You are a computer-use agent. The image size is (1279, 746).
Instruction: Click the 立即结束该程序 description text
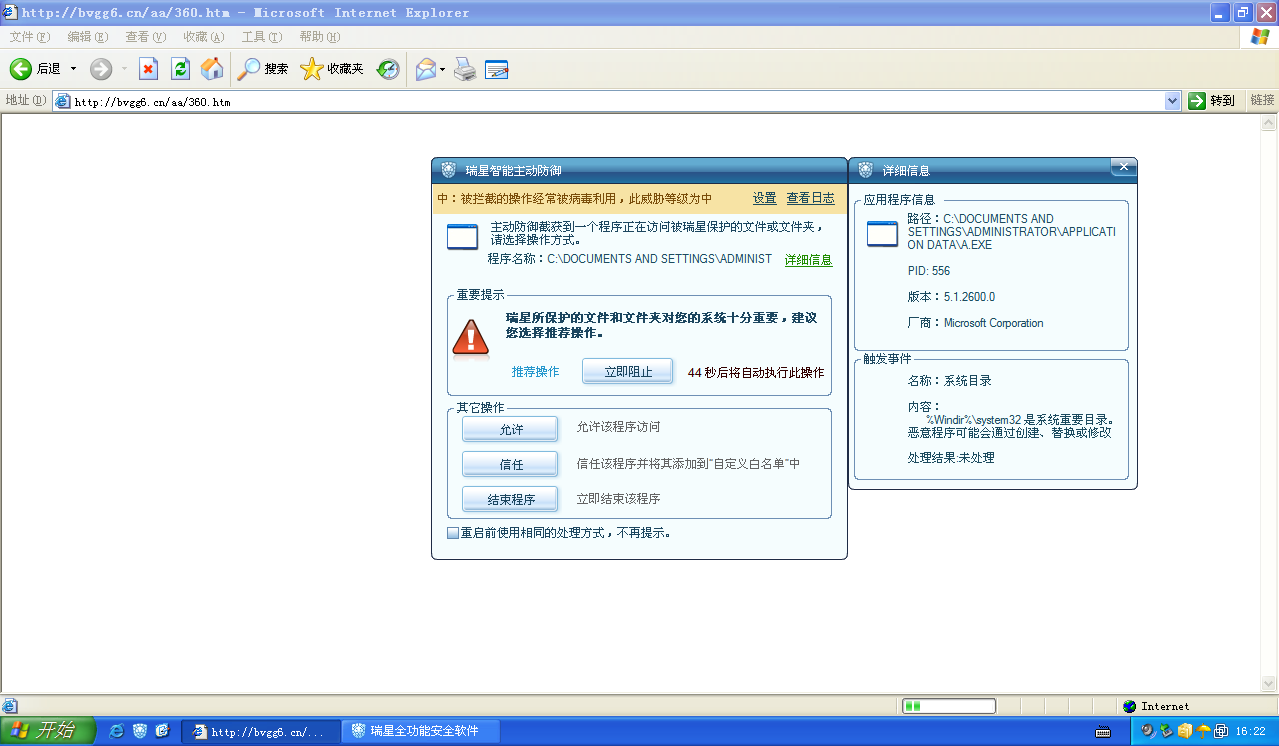pos(618,498)
